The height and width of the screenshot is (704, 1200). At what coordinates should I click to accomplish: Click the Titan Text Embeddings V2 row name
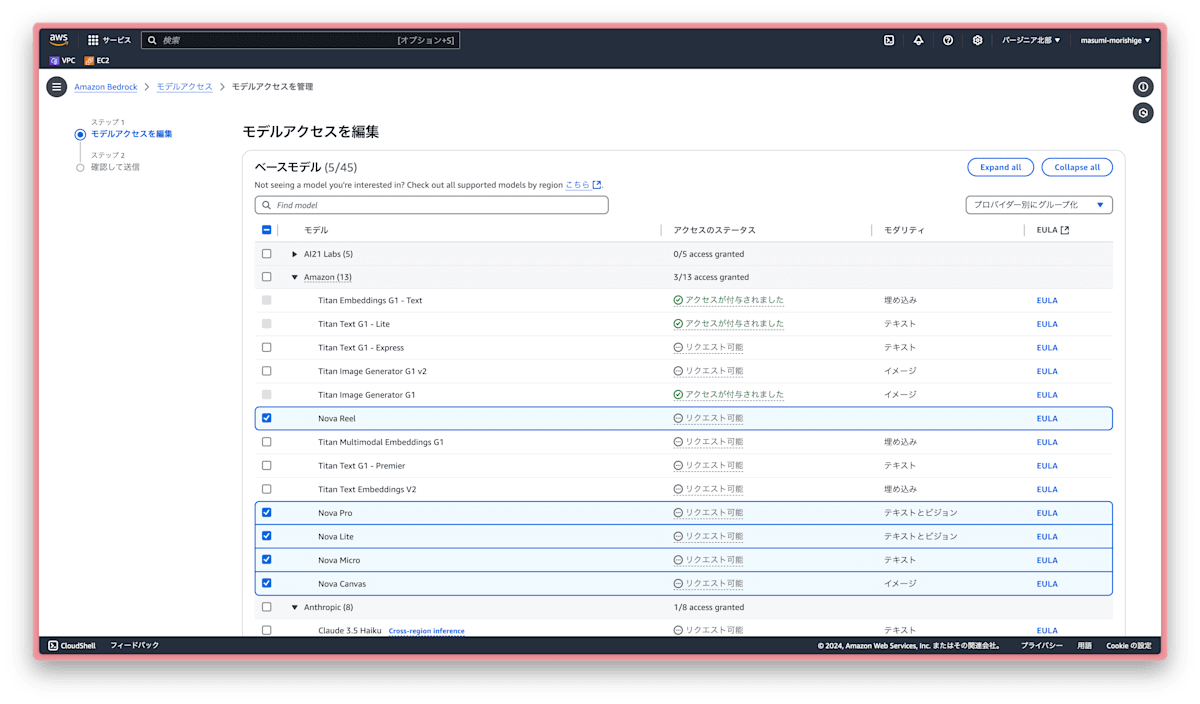(367, 489)
